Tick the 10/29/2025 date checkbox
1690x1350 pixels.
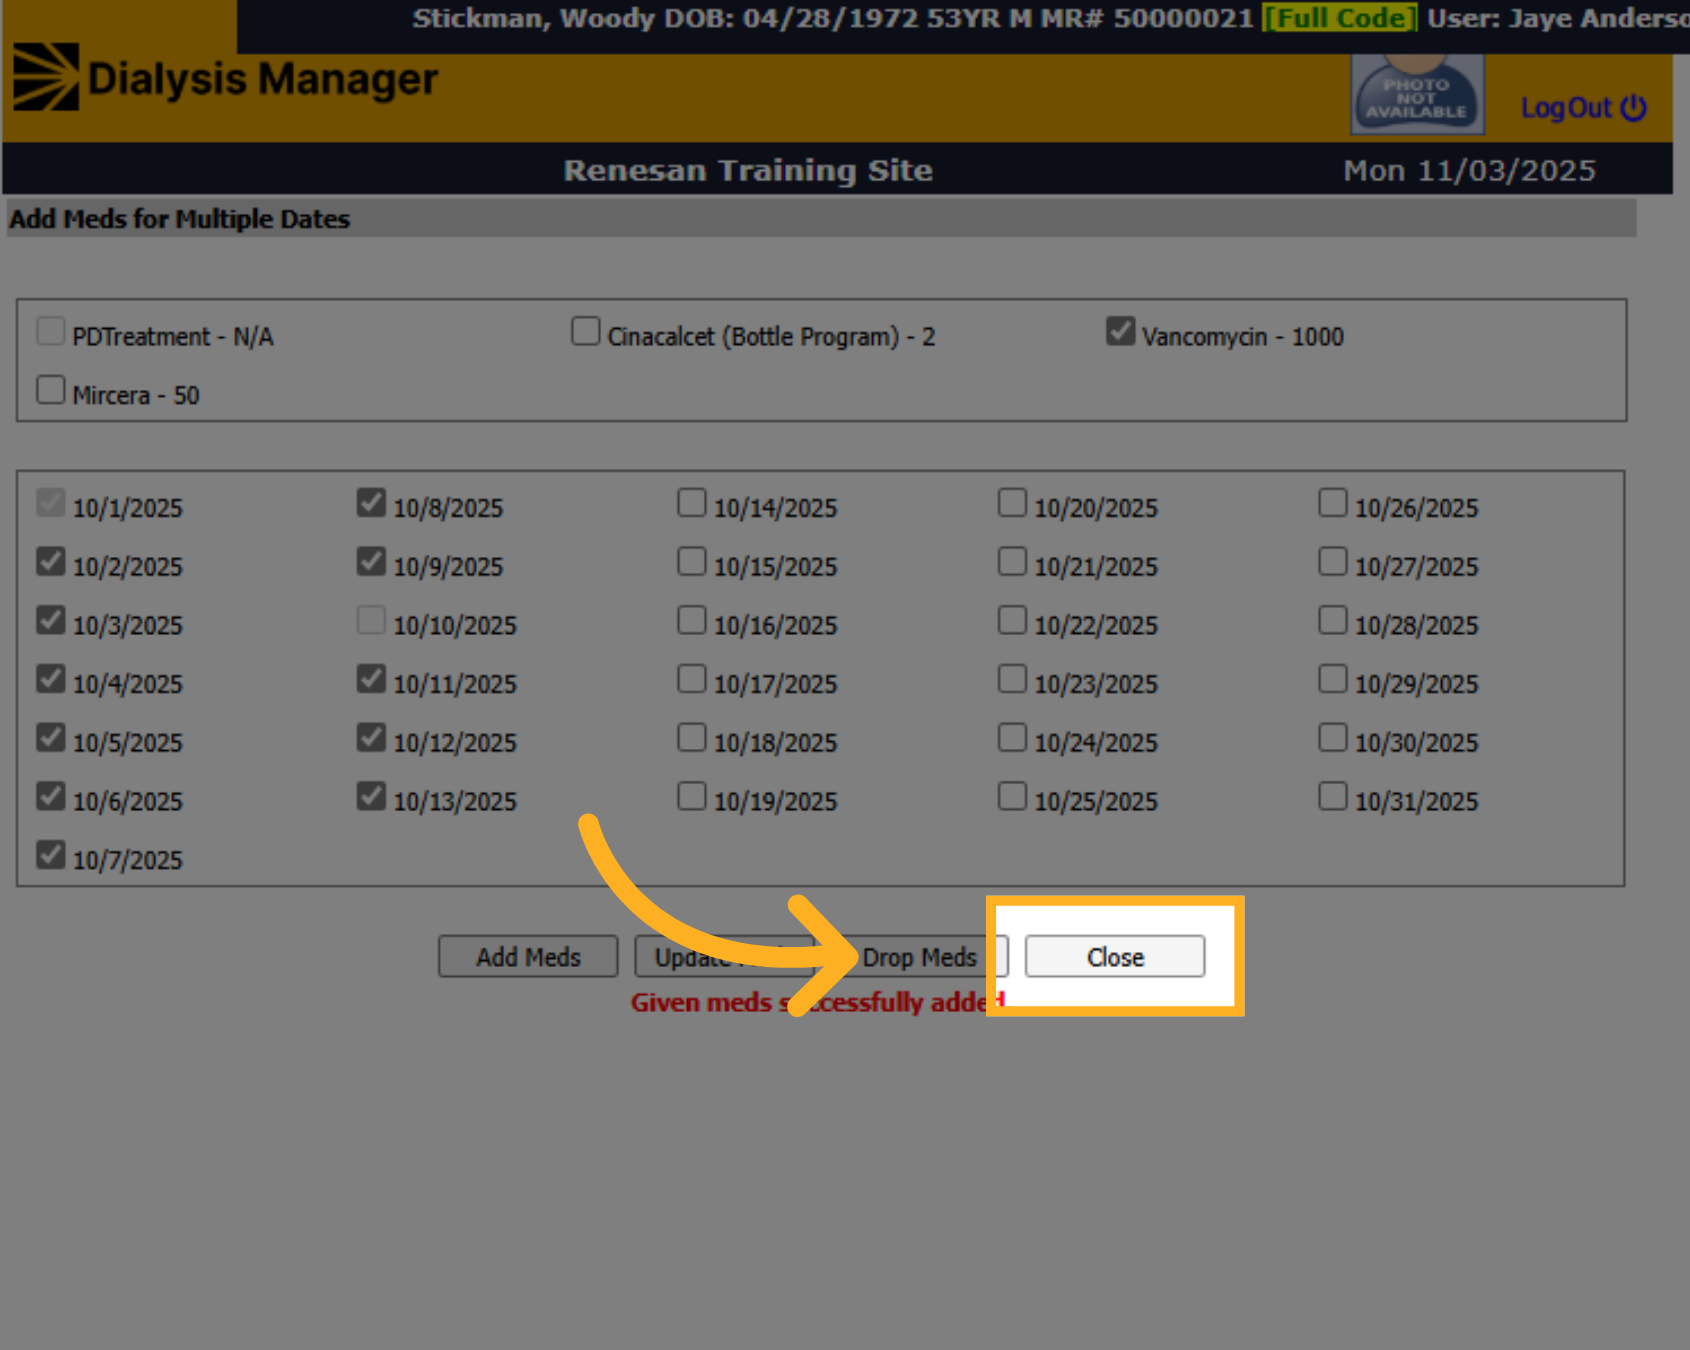point(1333,679)
